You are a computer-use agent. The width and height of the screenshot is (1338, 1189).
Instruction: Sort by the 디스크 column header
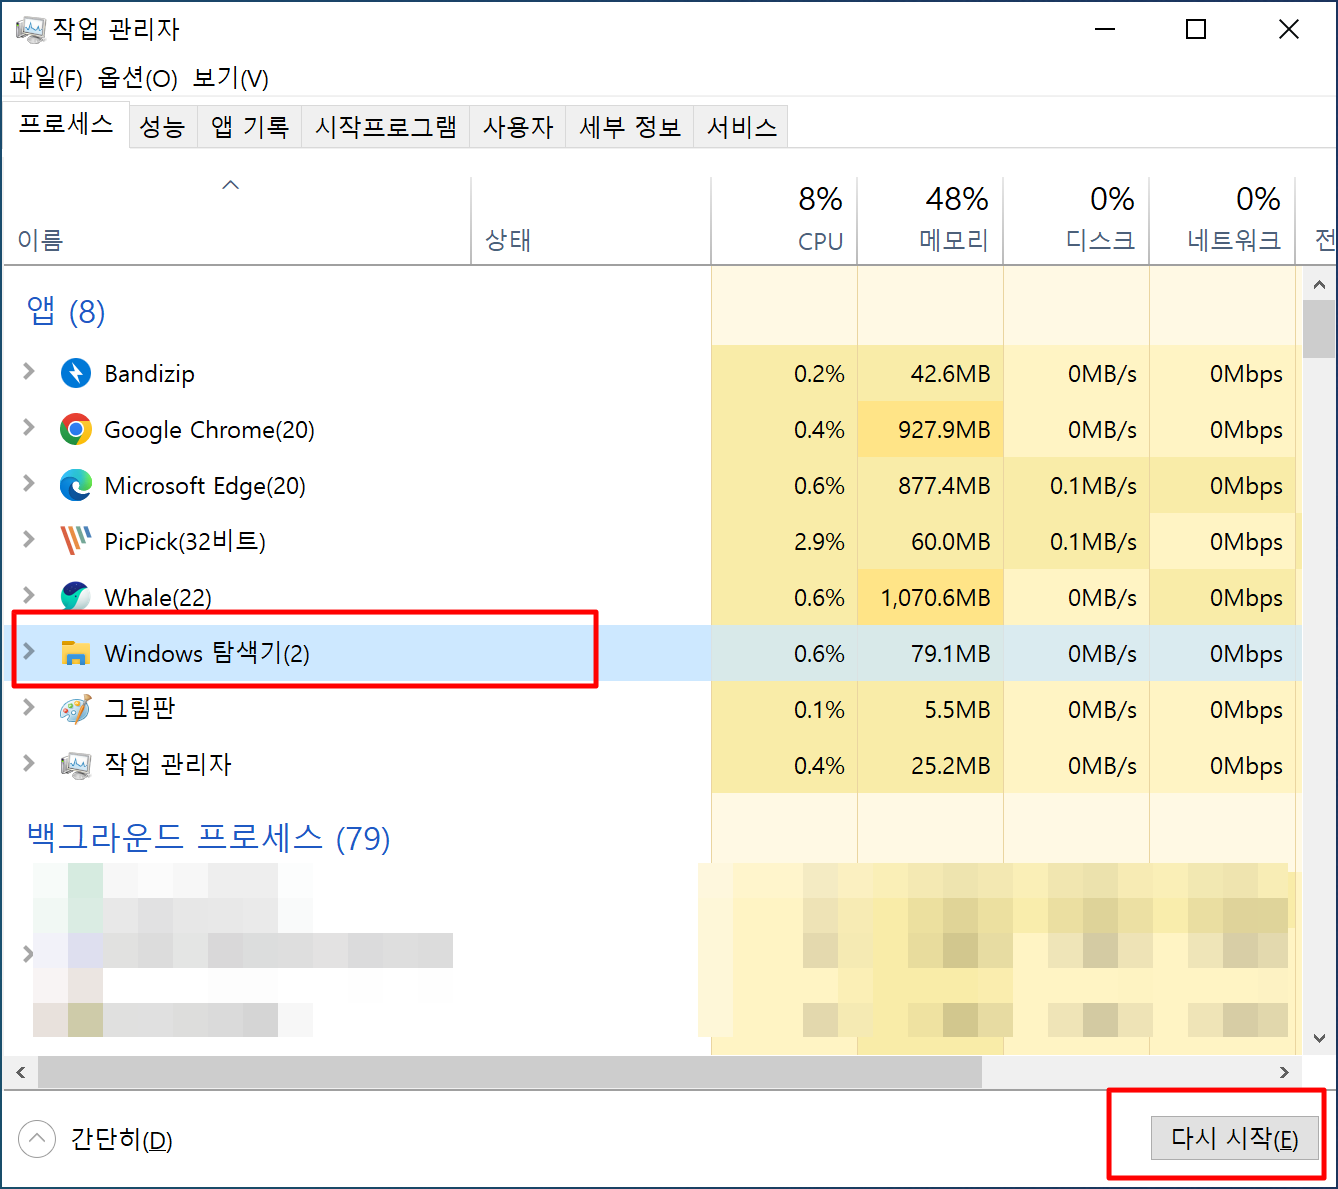(1076, 222)
